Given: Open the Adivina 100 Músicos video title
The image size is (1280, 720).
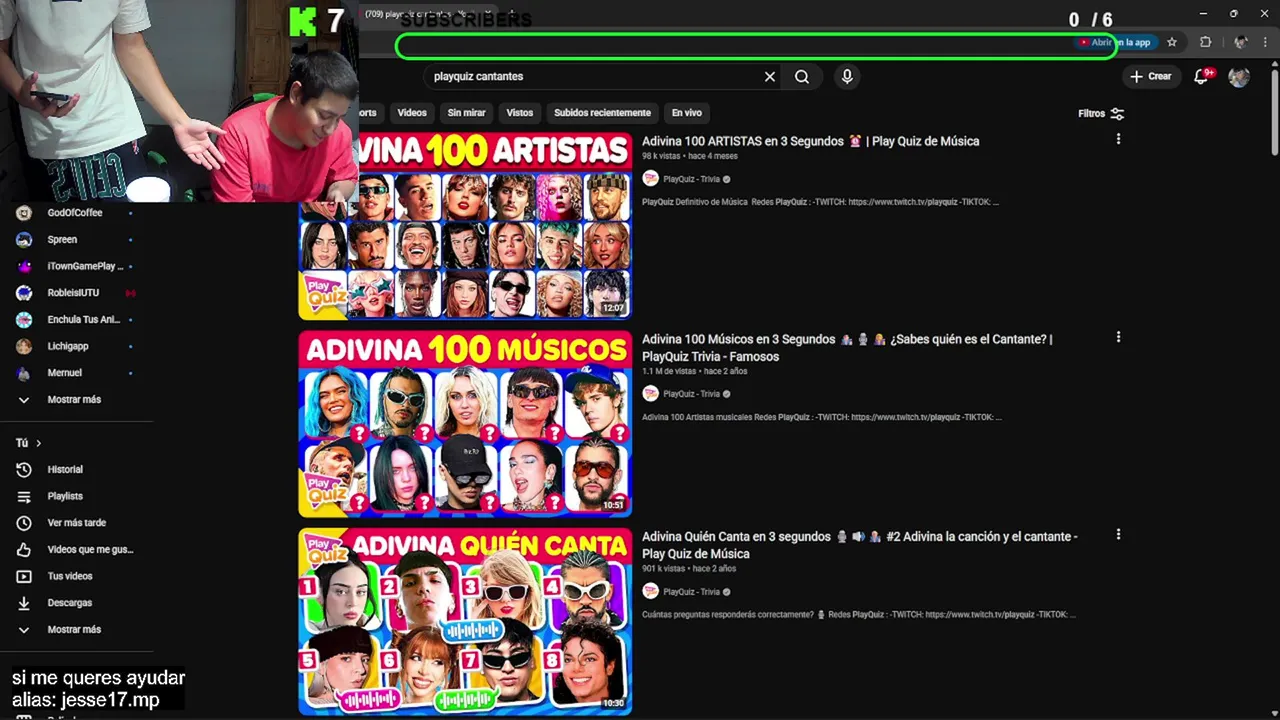Looking at the screenshot, I should coord(847,347).
